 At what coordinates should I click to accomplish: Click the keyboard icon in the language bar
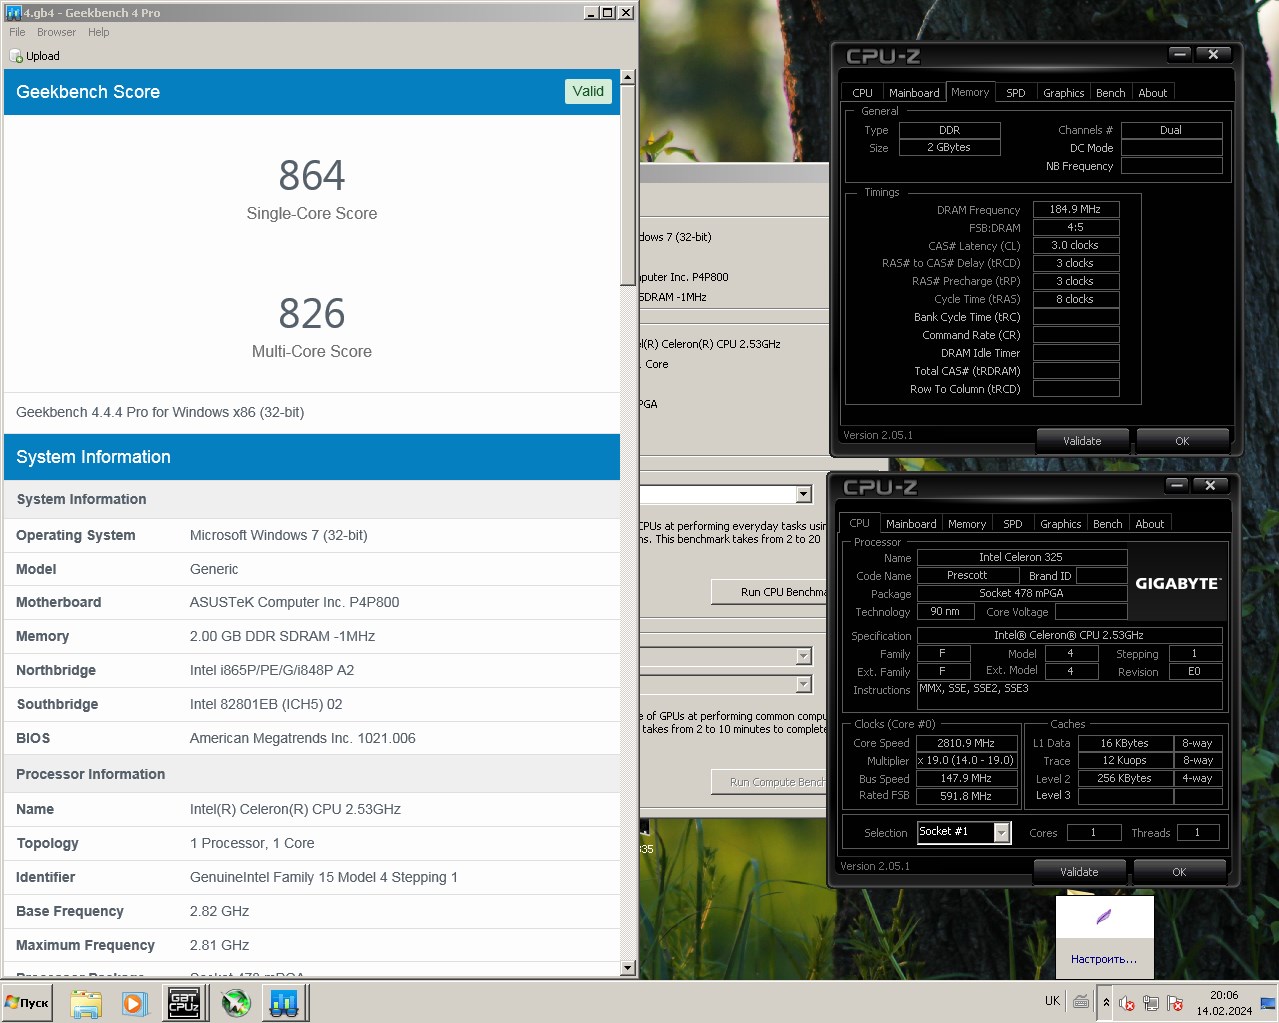tap(1081, 1001)
